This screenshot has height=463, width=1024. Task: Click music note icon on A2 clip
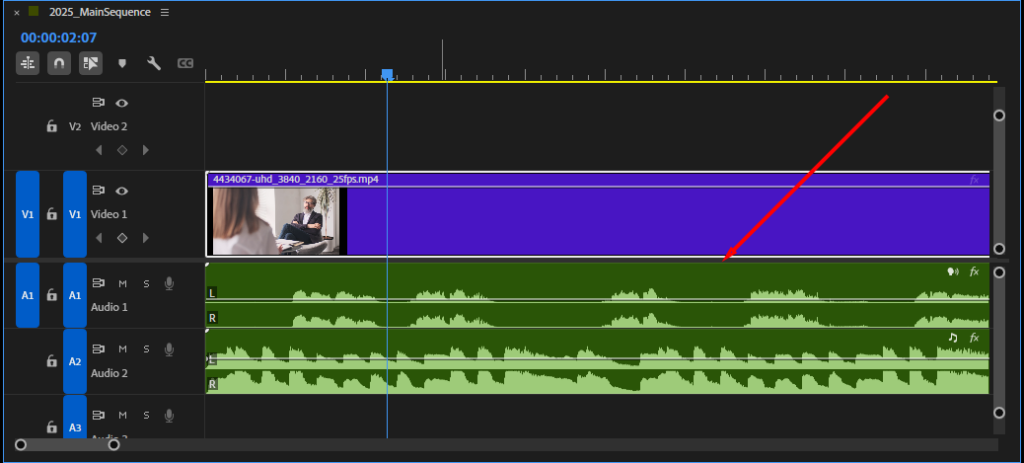(953, 338)
